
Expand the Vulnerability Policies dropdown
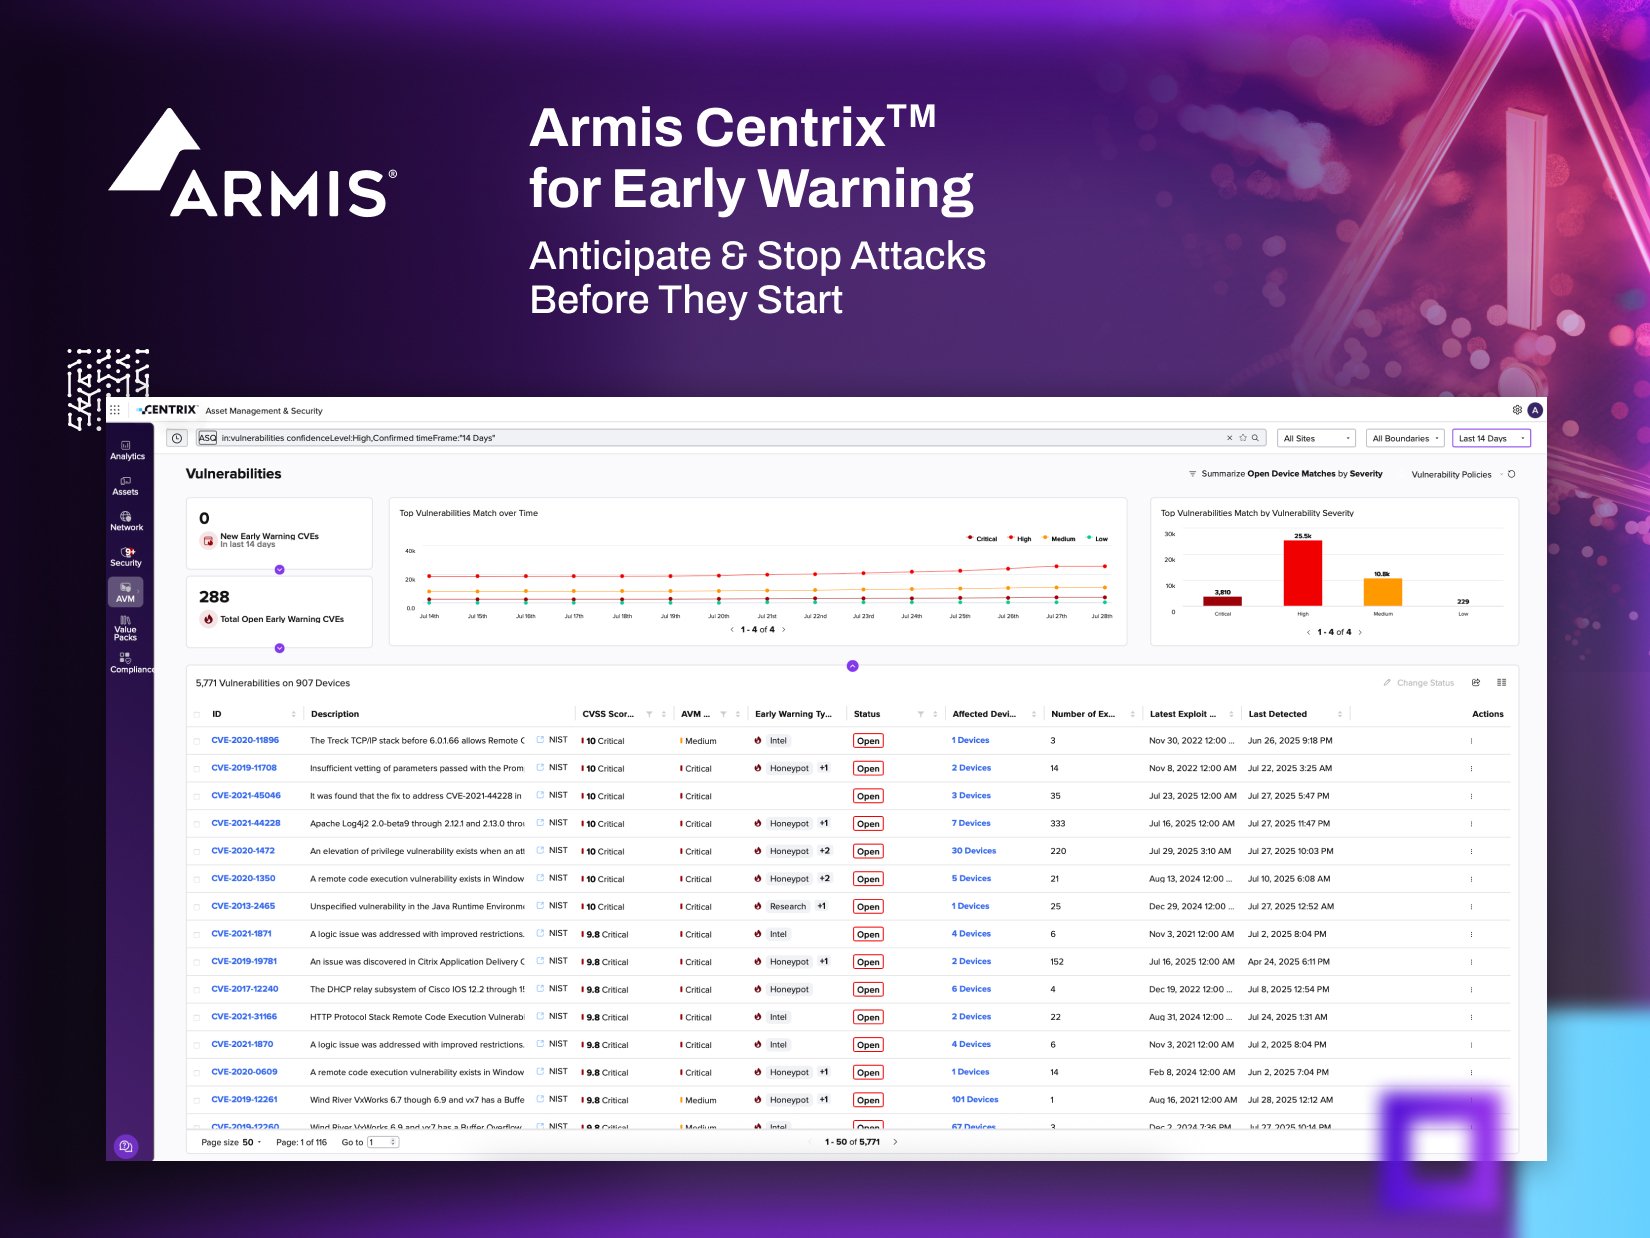[x=1456, y=474]
